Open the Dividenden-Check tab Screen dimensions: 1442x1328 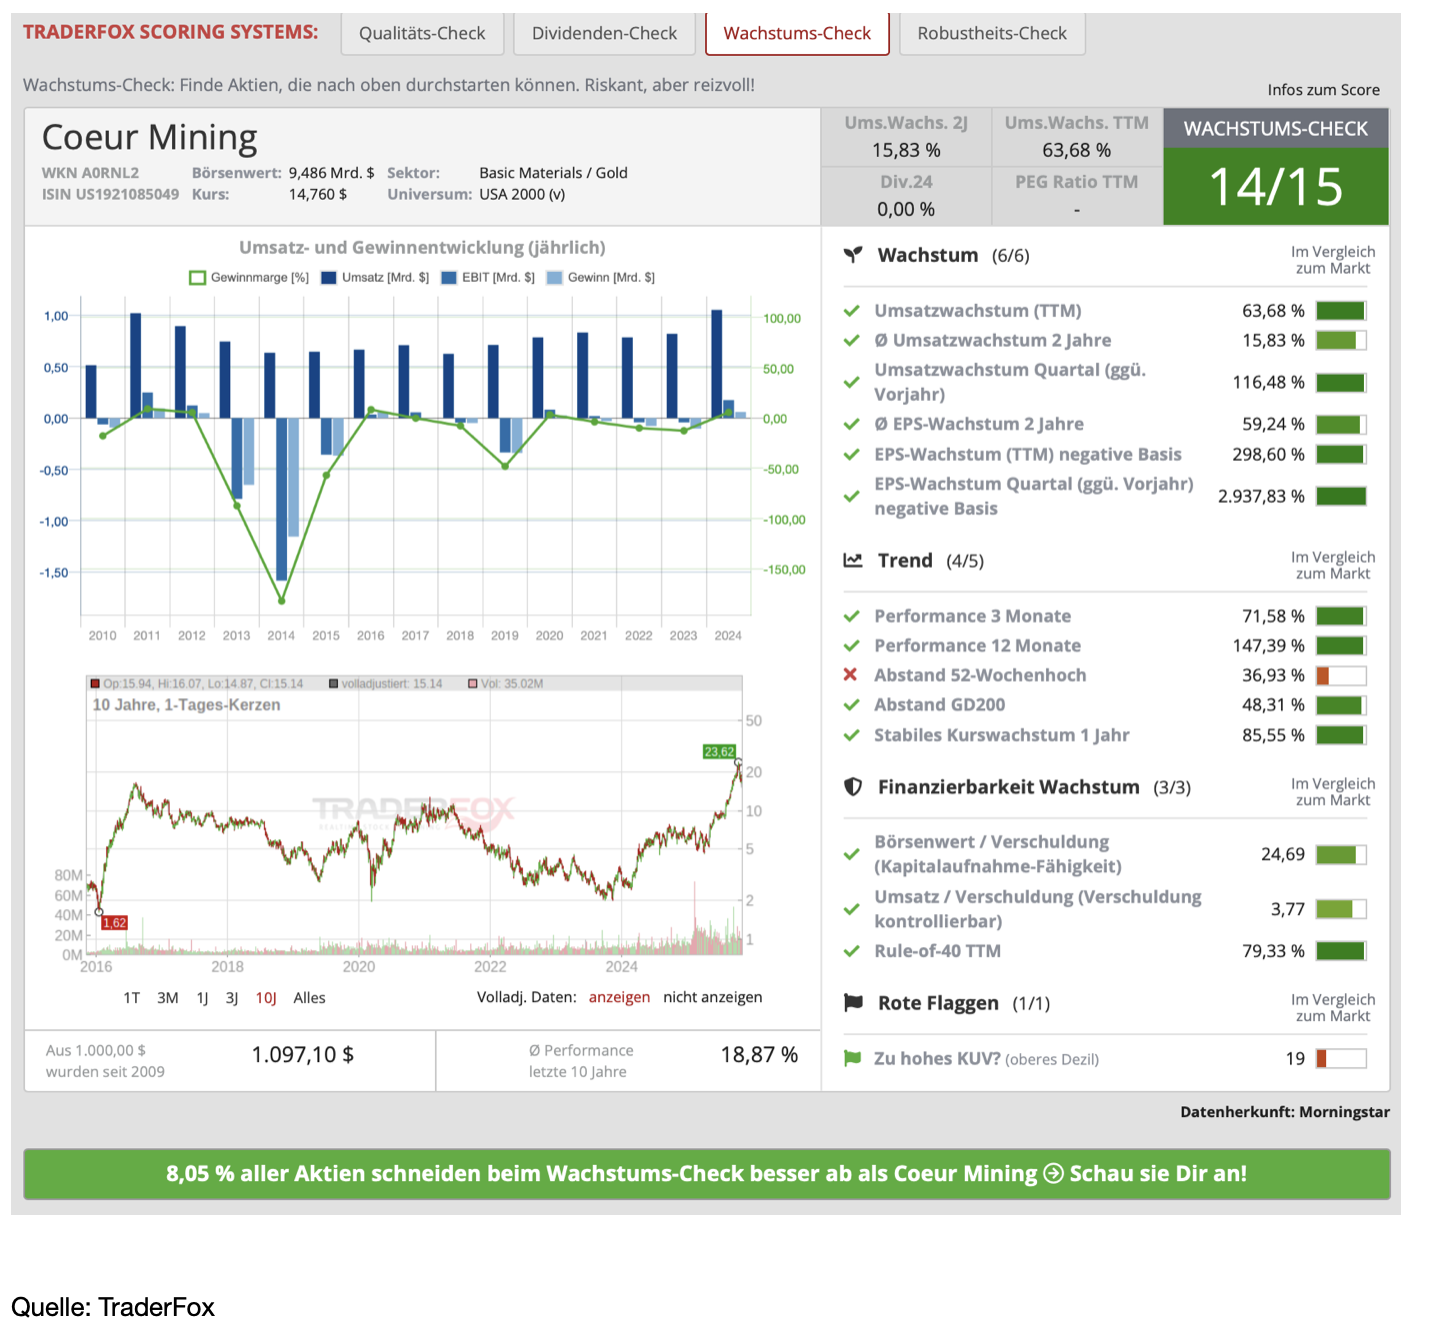pyautogui.click(x=604, y=34)
